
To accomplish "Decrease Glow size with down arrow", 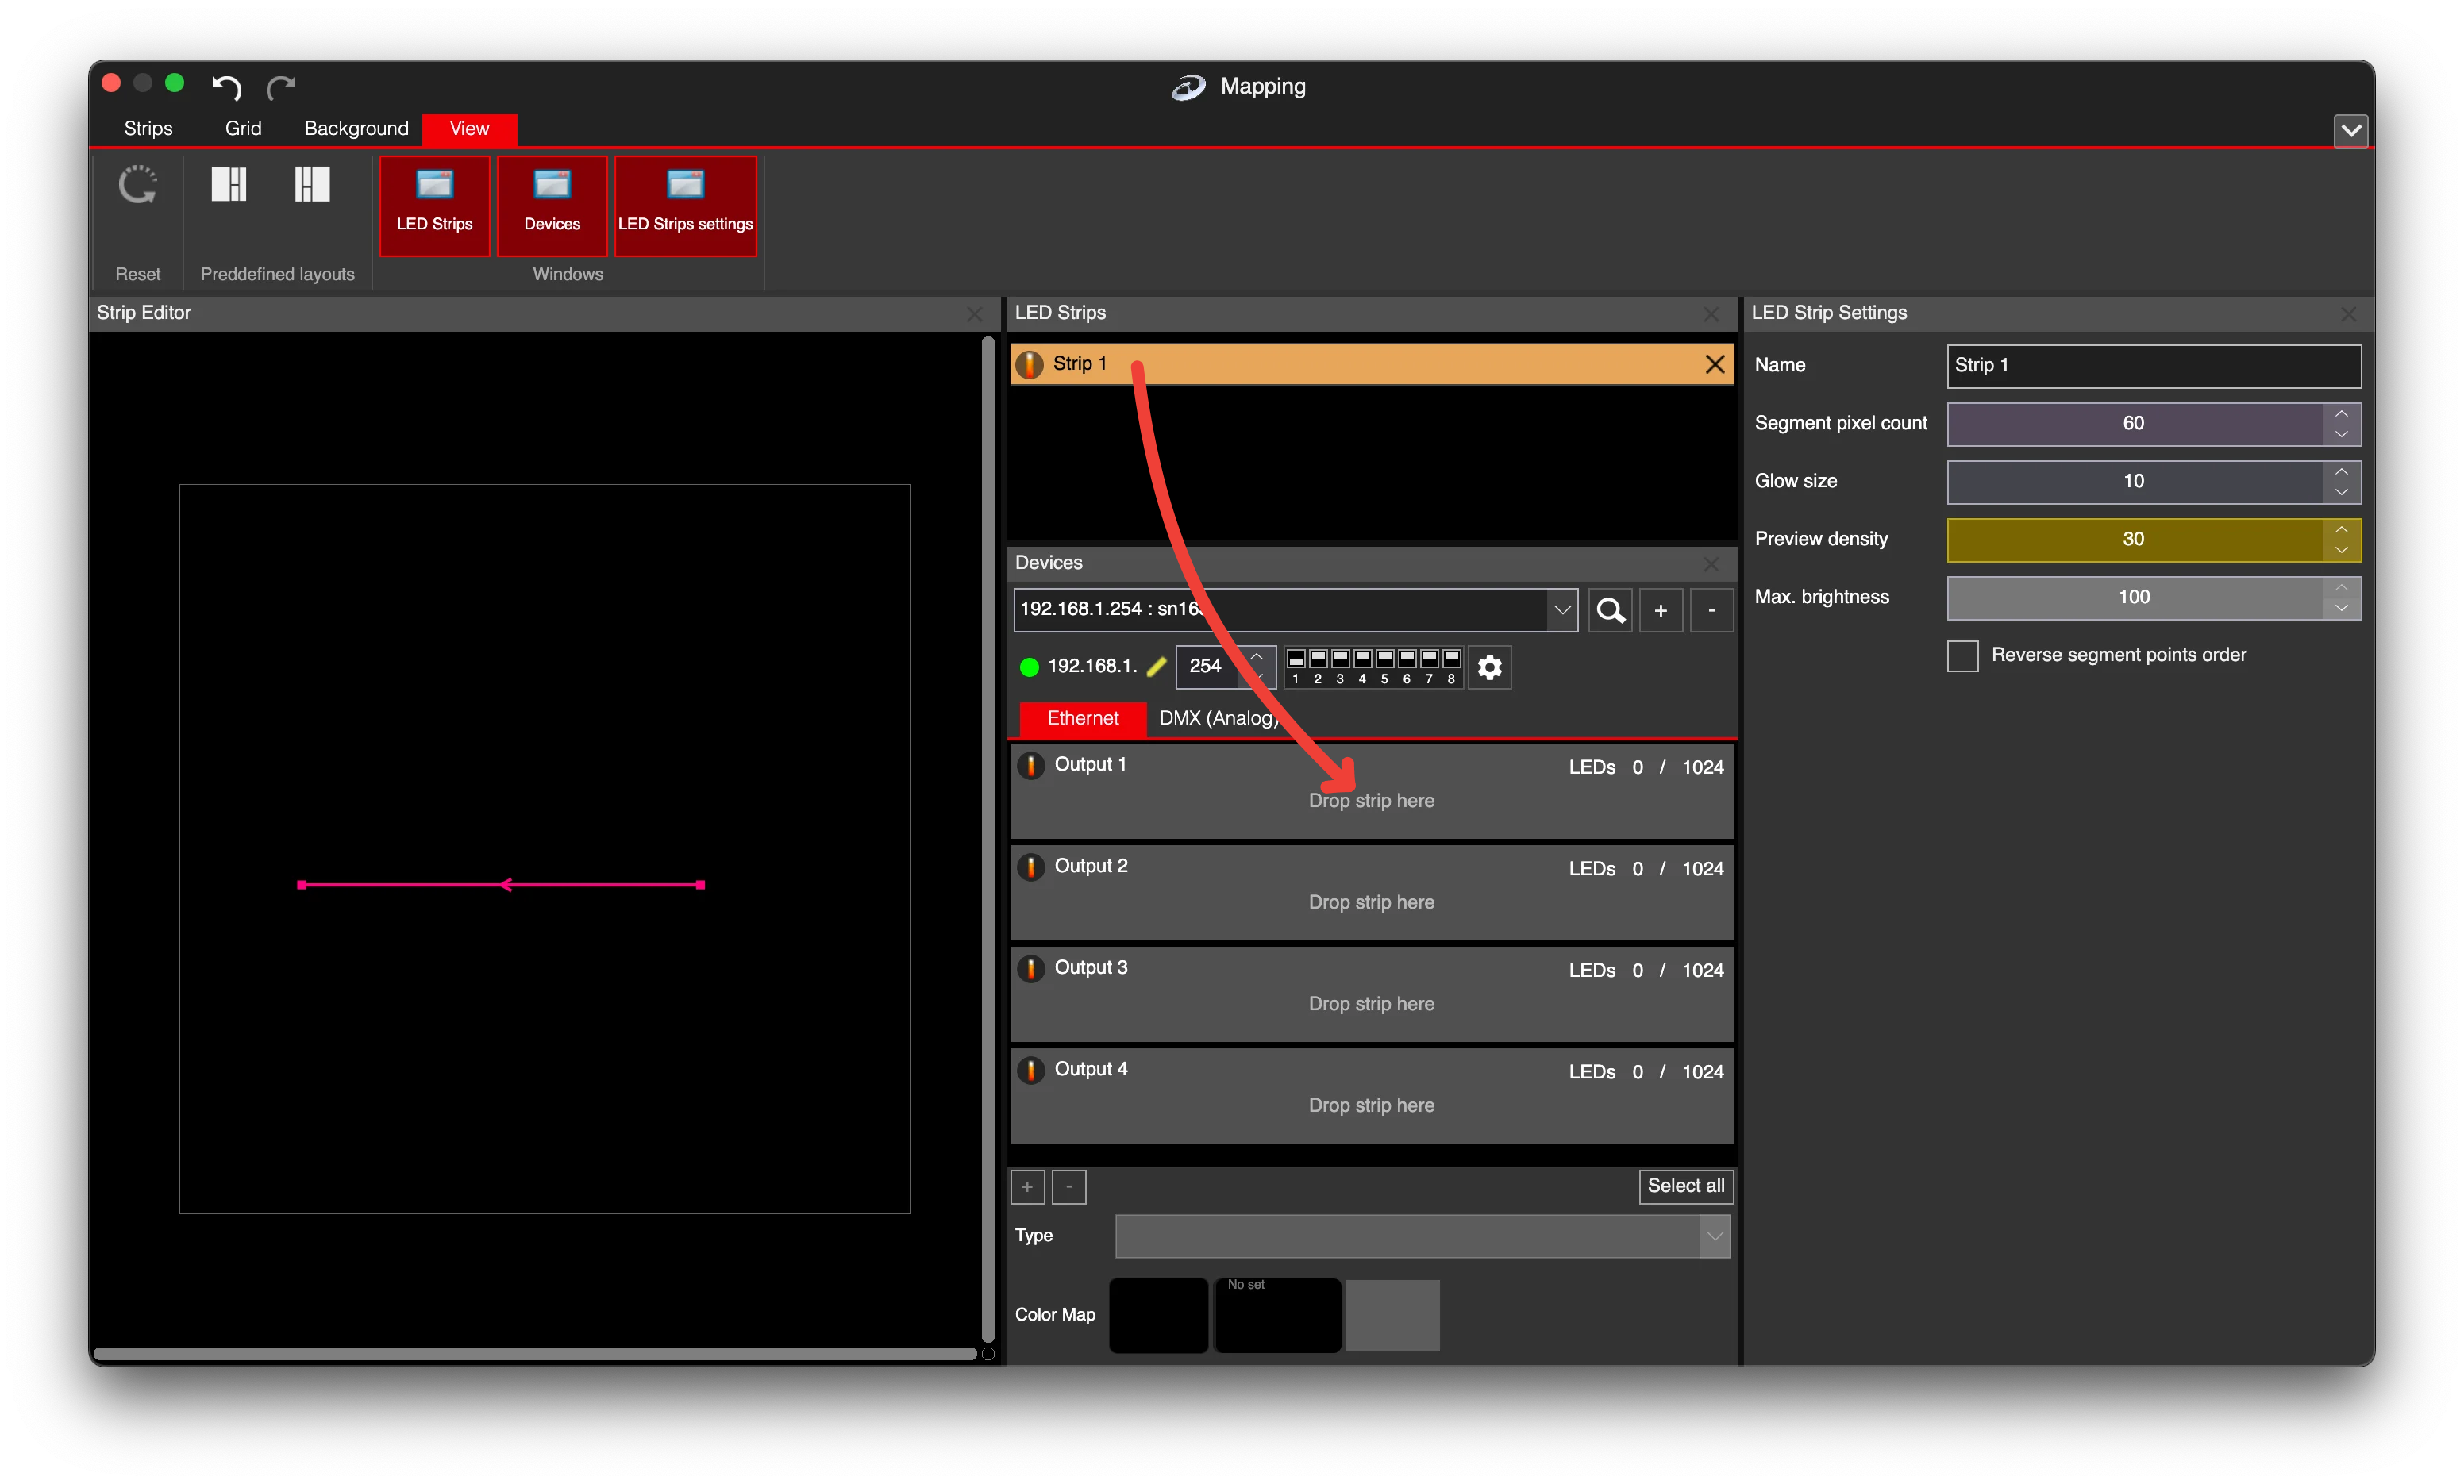I will [x=2341, y=492].
